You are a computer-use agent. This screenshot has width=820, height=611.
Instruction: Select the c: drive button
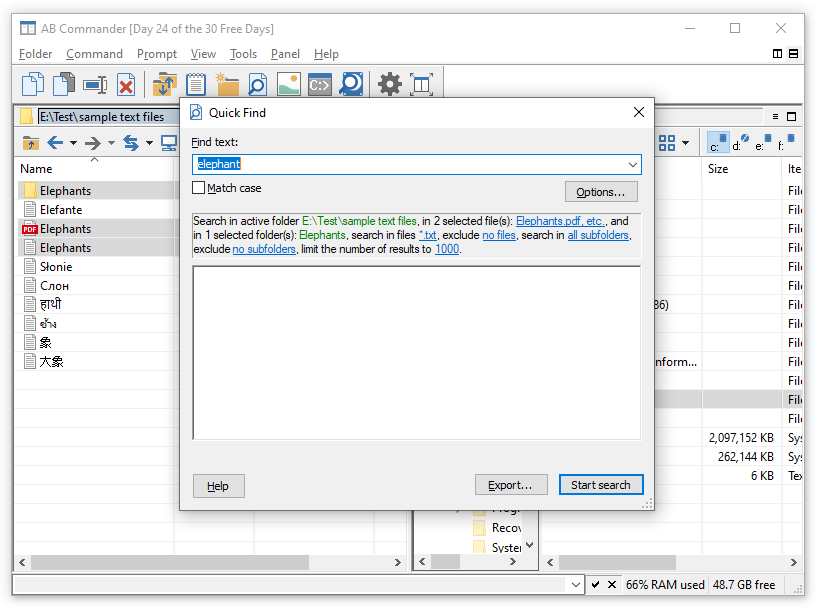(x=718, y=142)
